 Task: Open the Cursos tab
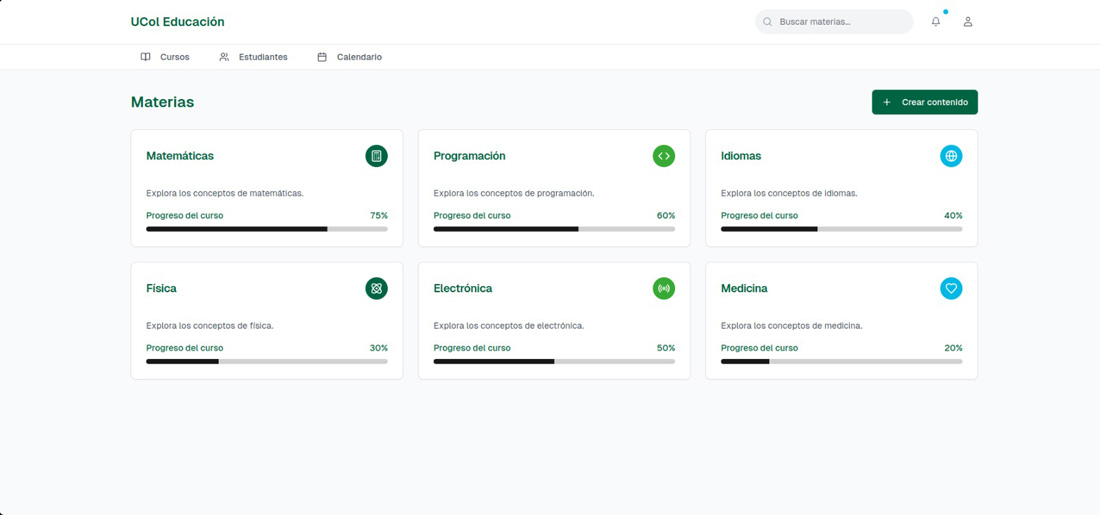[165, 57]
